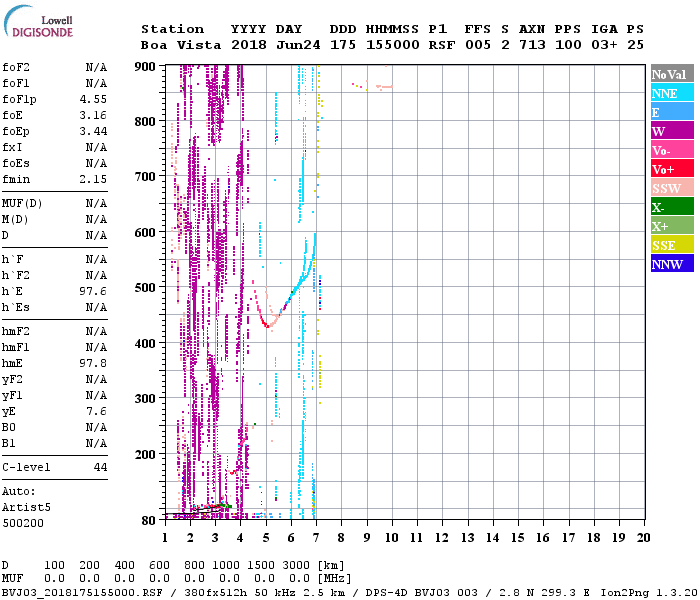The width and height of the screenshot is (700, 600).
Task: Click the 3000 km distance in MUF table
Action: pyautogui.click(x=296, y=565)
